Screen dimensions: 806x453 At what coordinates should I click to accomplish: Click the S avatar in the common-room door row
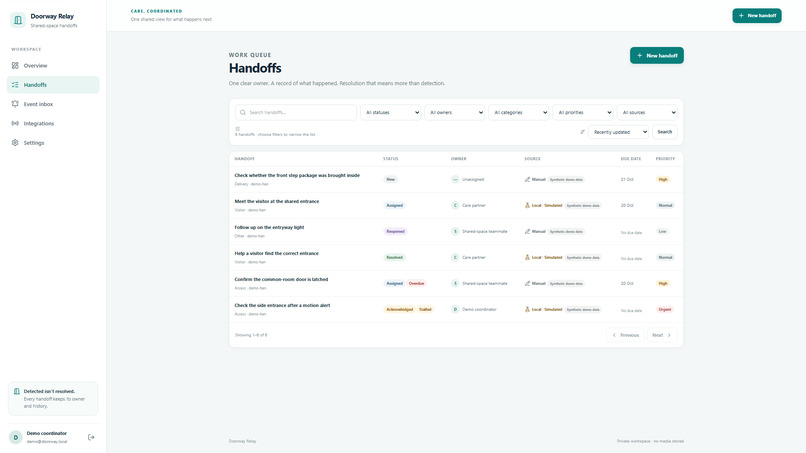[455, 283]
